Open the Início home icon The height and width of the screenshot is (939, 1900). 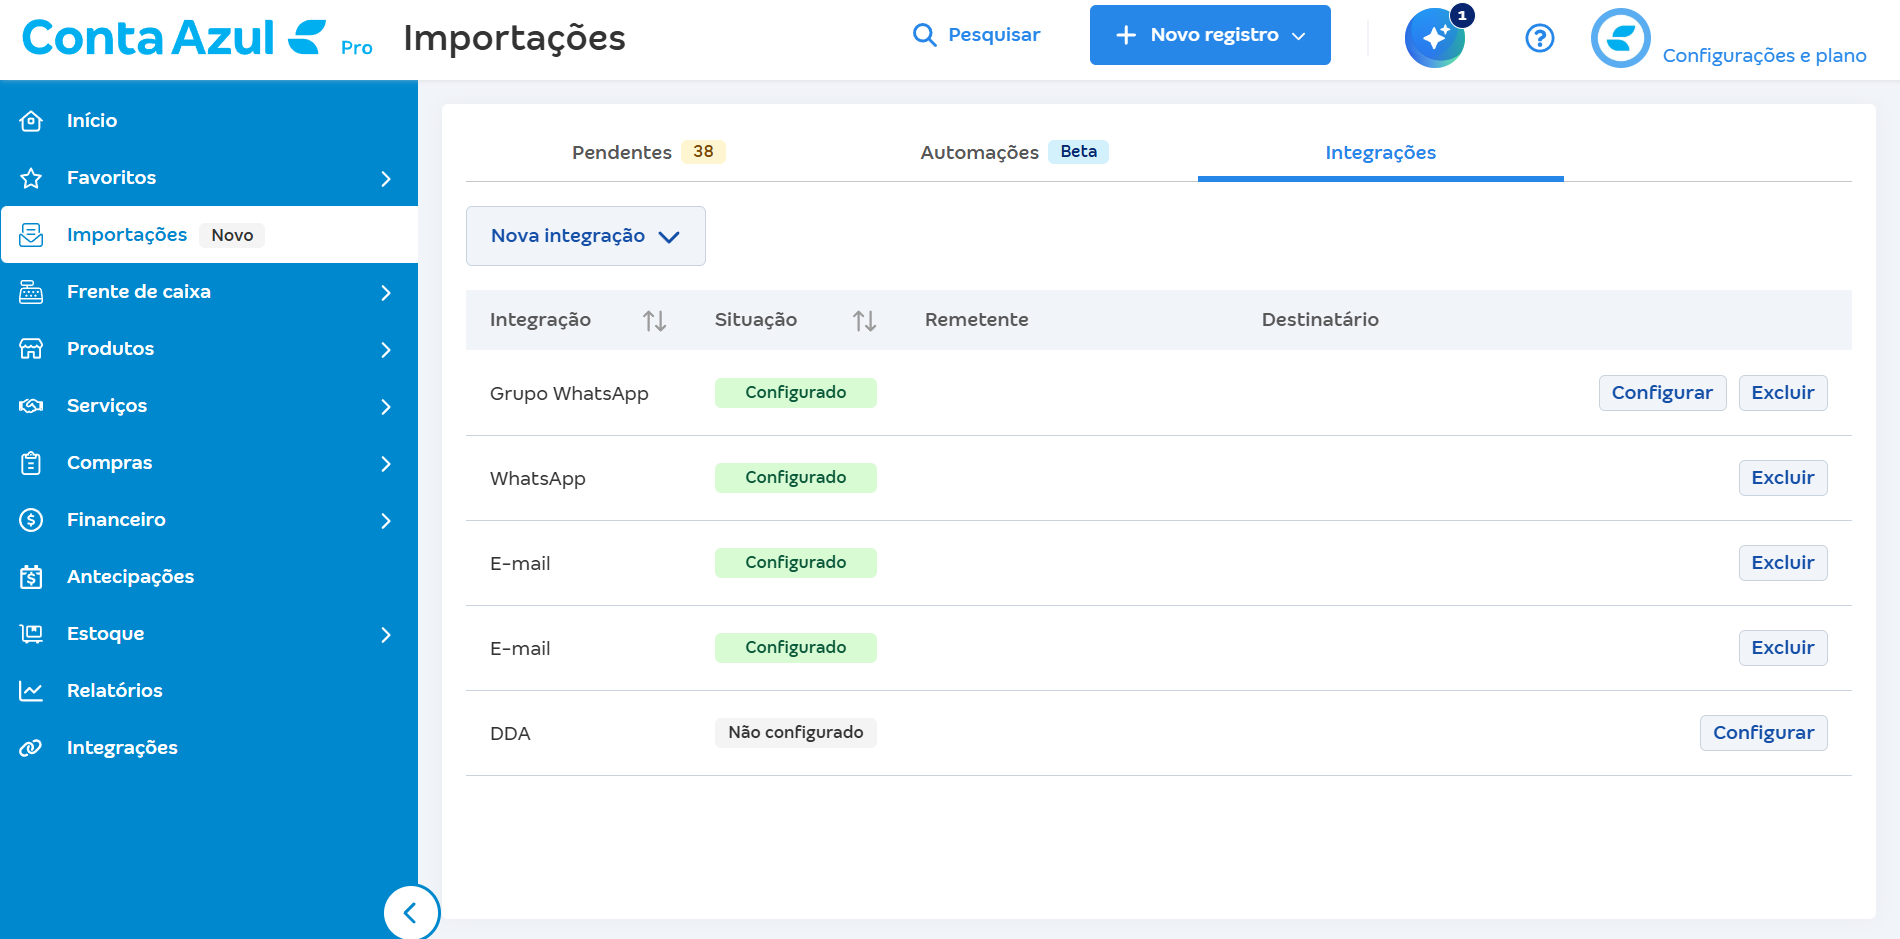pyautogui.click(x=31, y=121)
